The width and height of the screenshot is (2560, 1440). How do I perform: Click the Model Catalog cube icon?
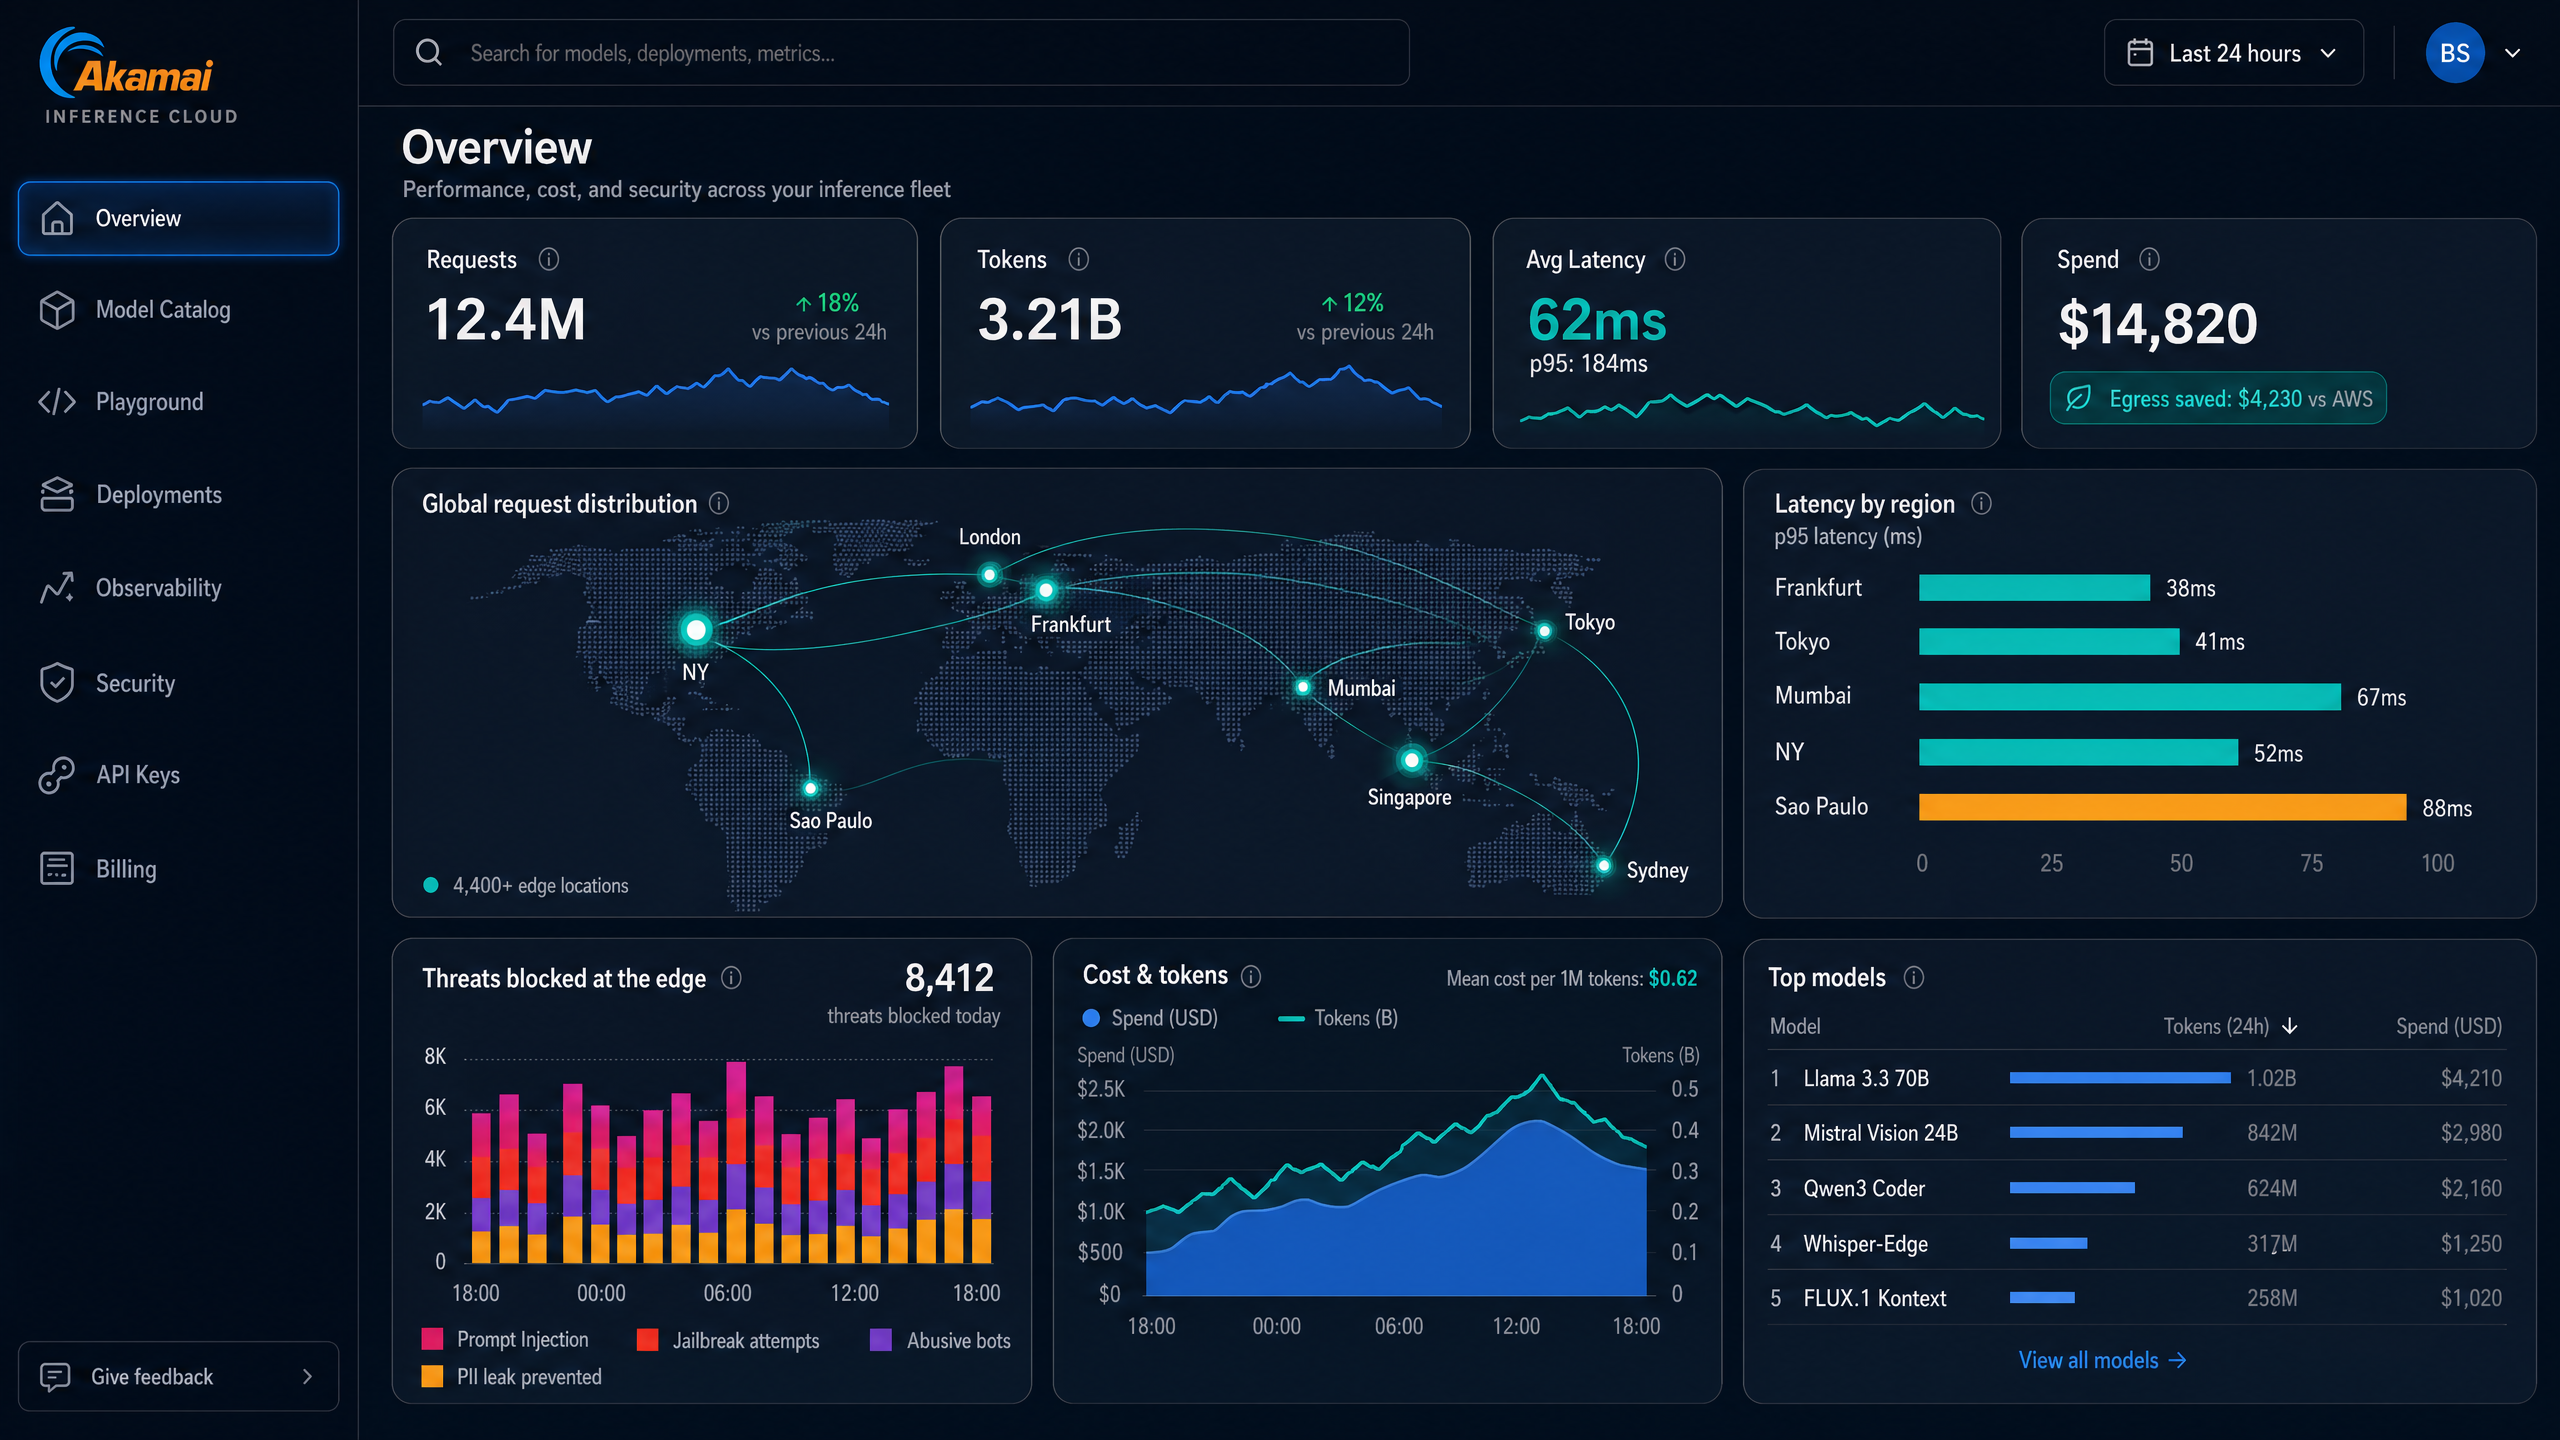(x=57, y=310)
